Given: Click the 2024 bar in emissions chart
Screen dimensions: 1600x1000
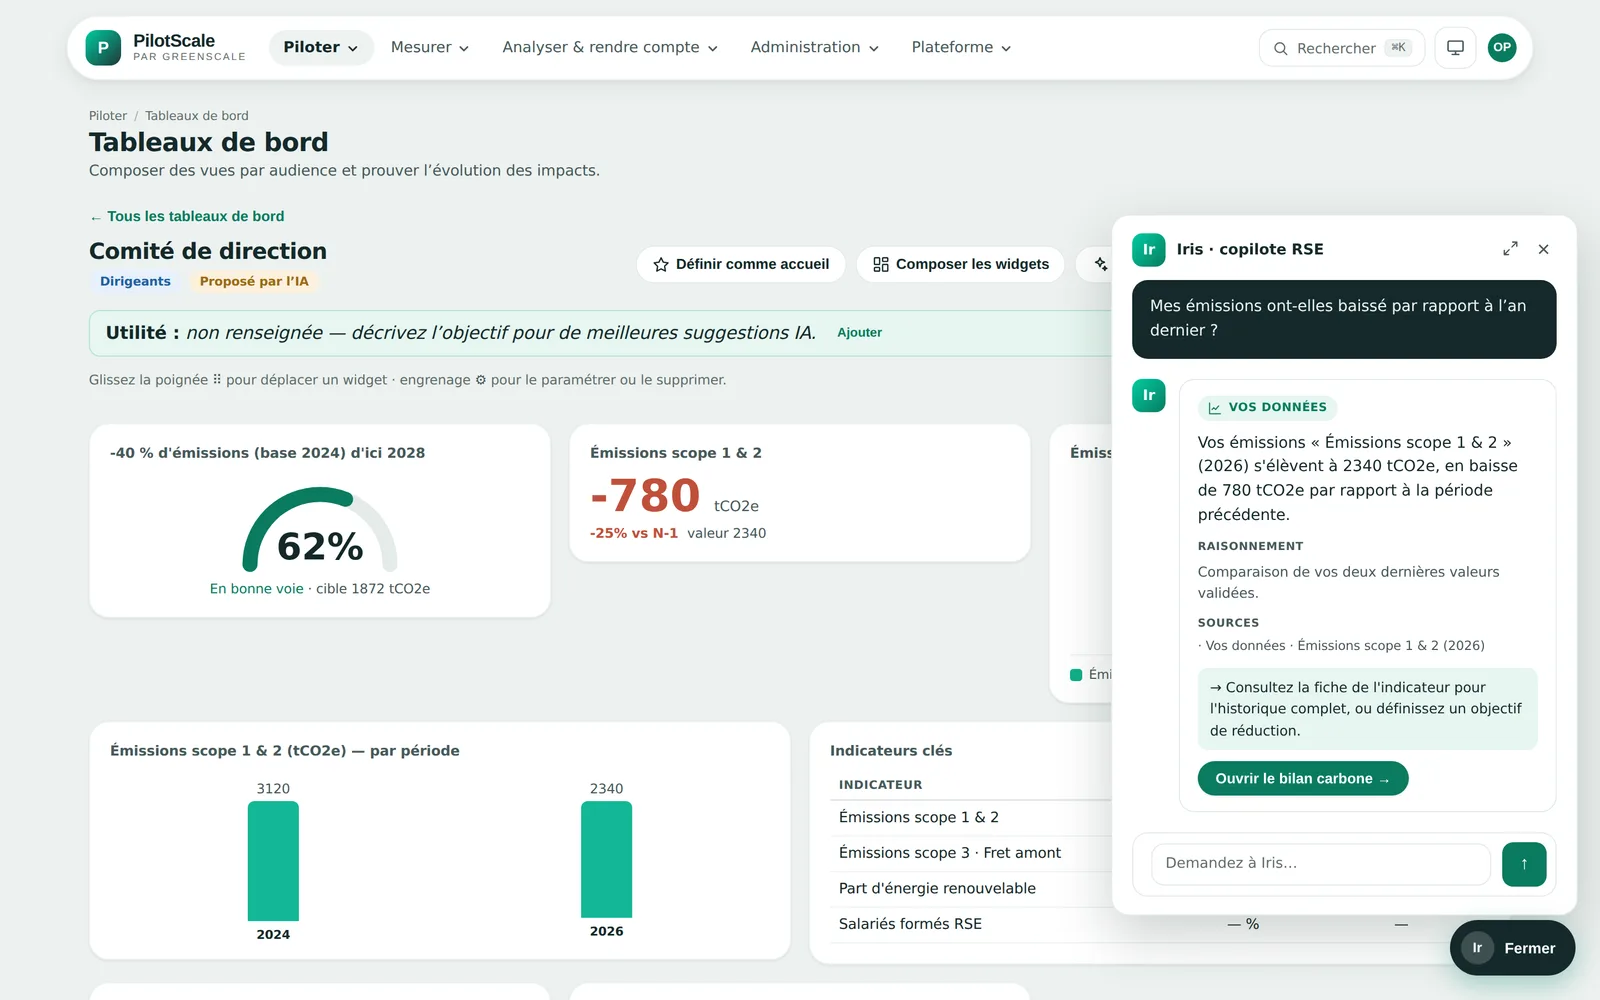Looking at the screenshot, I should click(273, 861).
